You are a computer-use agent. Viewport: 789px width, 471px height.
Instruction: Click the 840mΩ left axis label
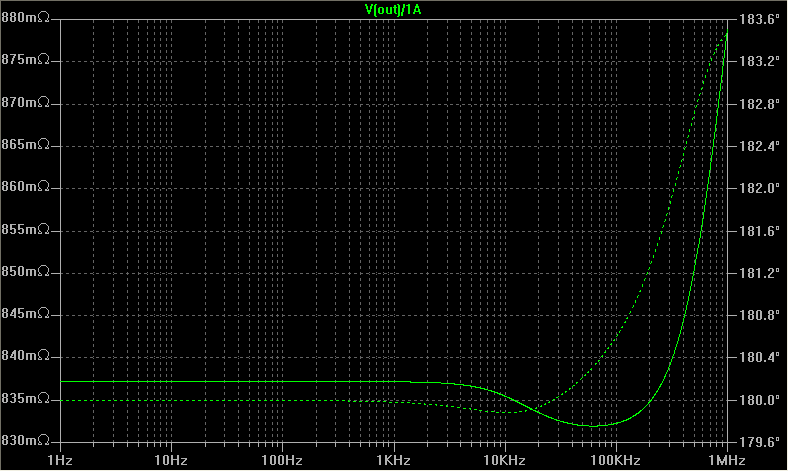25,356
